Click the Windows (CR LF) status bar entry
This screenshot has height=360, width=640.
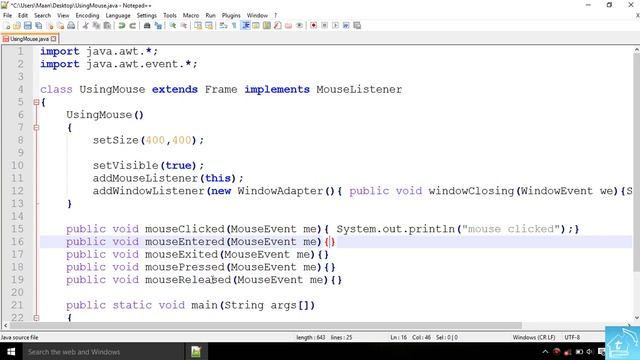(x=534, y=338)
